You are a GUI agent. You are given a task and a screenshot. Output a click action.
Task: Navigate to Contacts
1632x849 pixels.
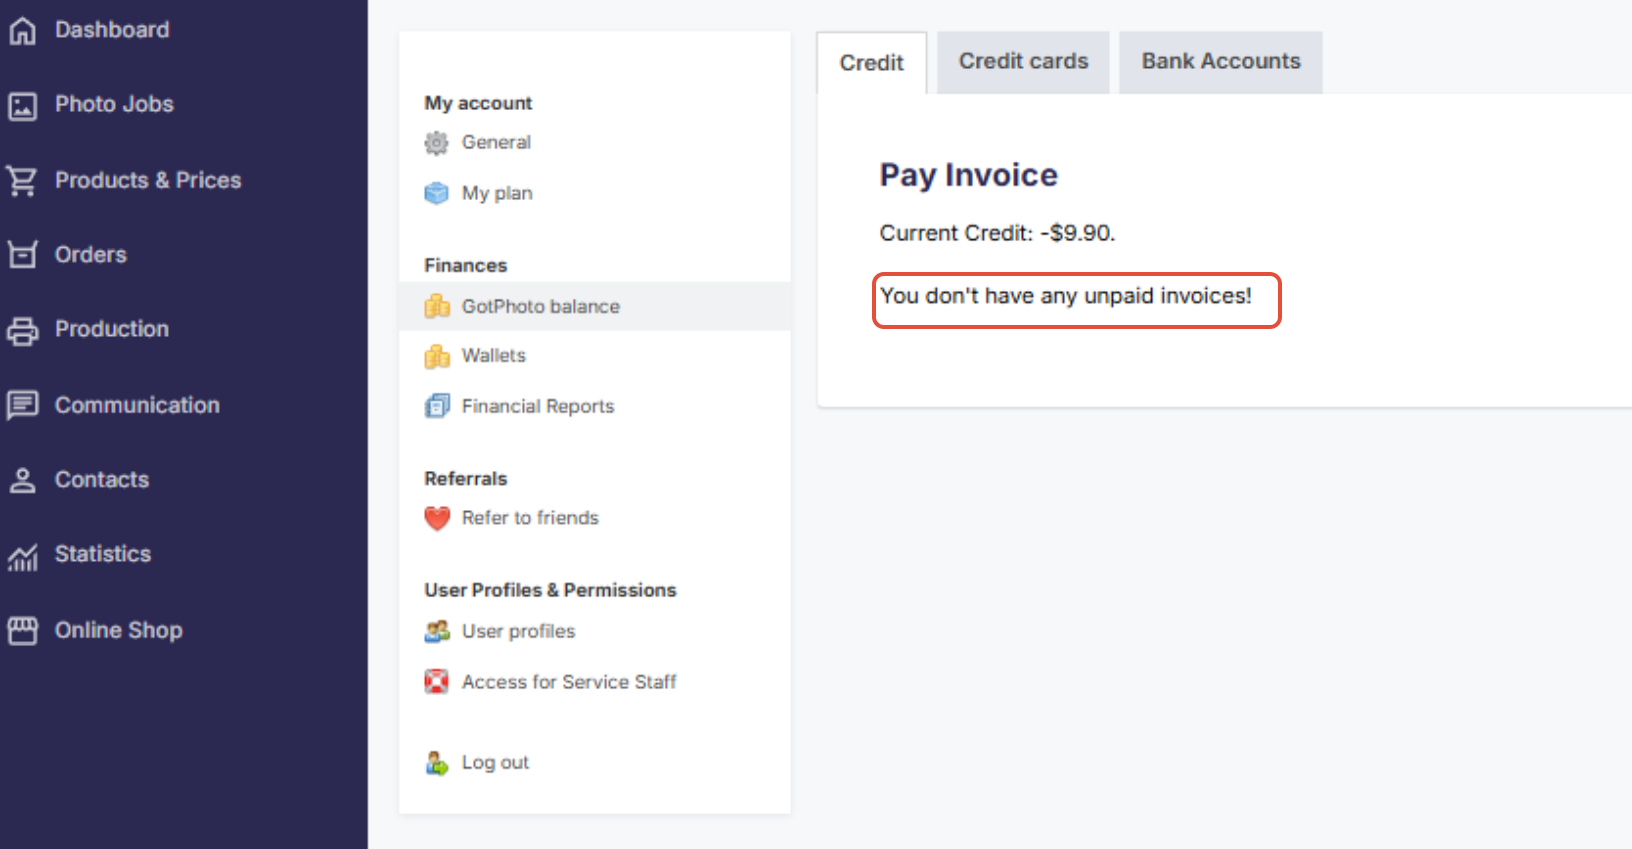coord(102,480)
